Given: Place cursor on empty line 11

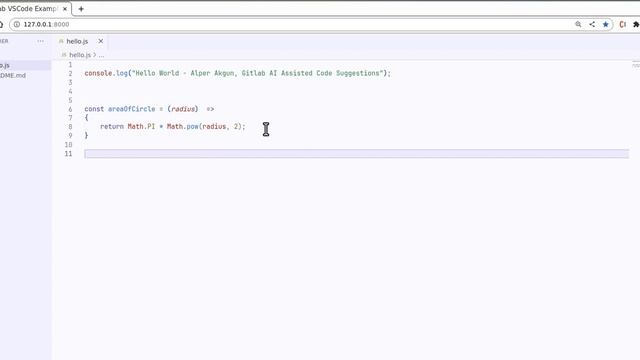Looking at the screenshot, I should [x=356, y=154].
